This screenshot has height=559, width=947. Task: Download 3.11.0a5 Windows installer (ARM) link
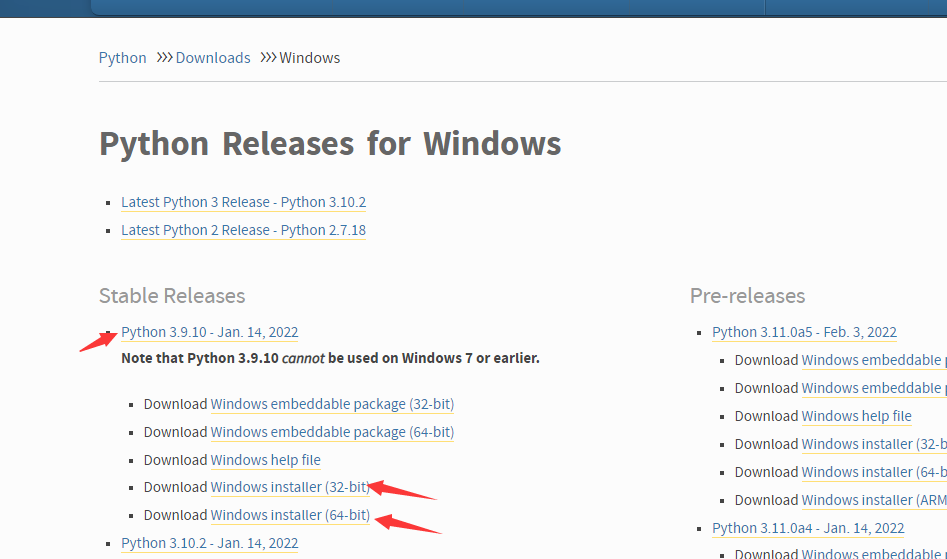click(874, 500)
